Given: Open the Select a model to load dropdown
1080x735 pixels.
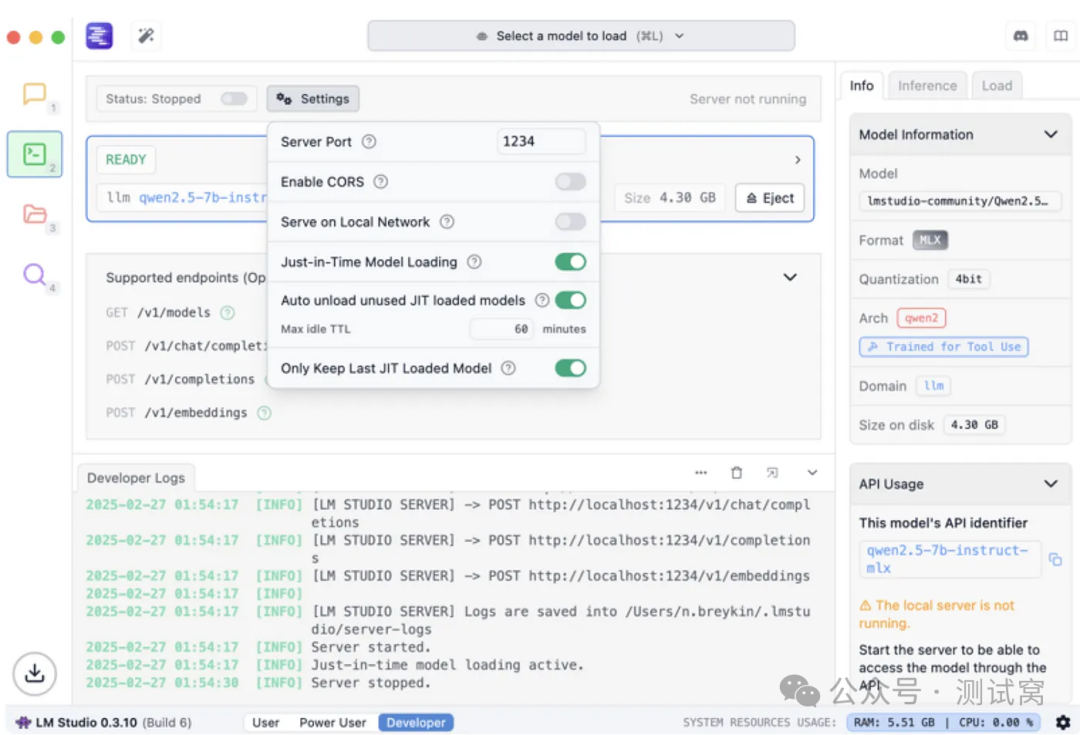Looking at the screenshot, I should 581,36.
